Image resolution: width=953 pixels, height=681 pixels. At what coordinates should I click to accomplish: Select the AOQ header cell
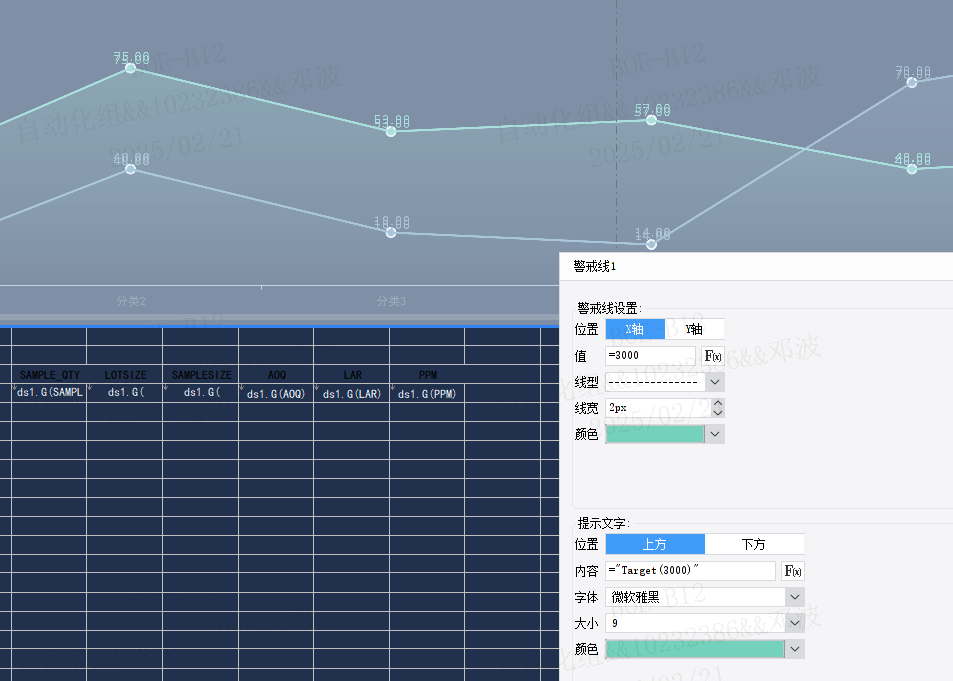(277, 375)
